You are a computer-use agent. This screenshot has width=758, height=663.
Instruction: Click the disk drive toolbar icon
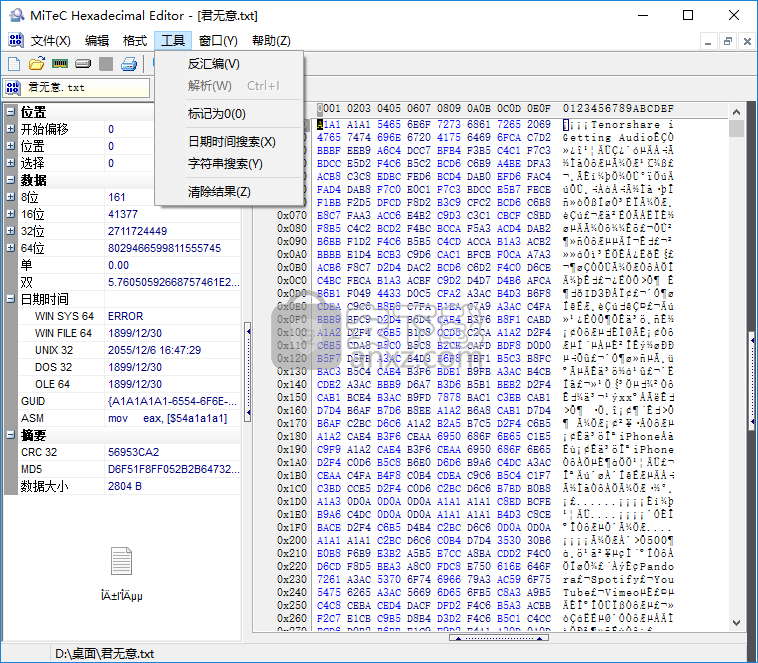(83, 64)
